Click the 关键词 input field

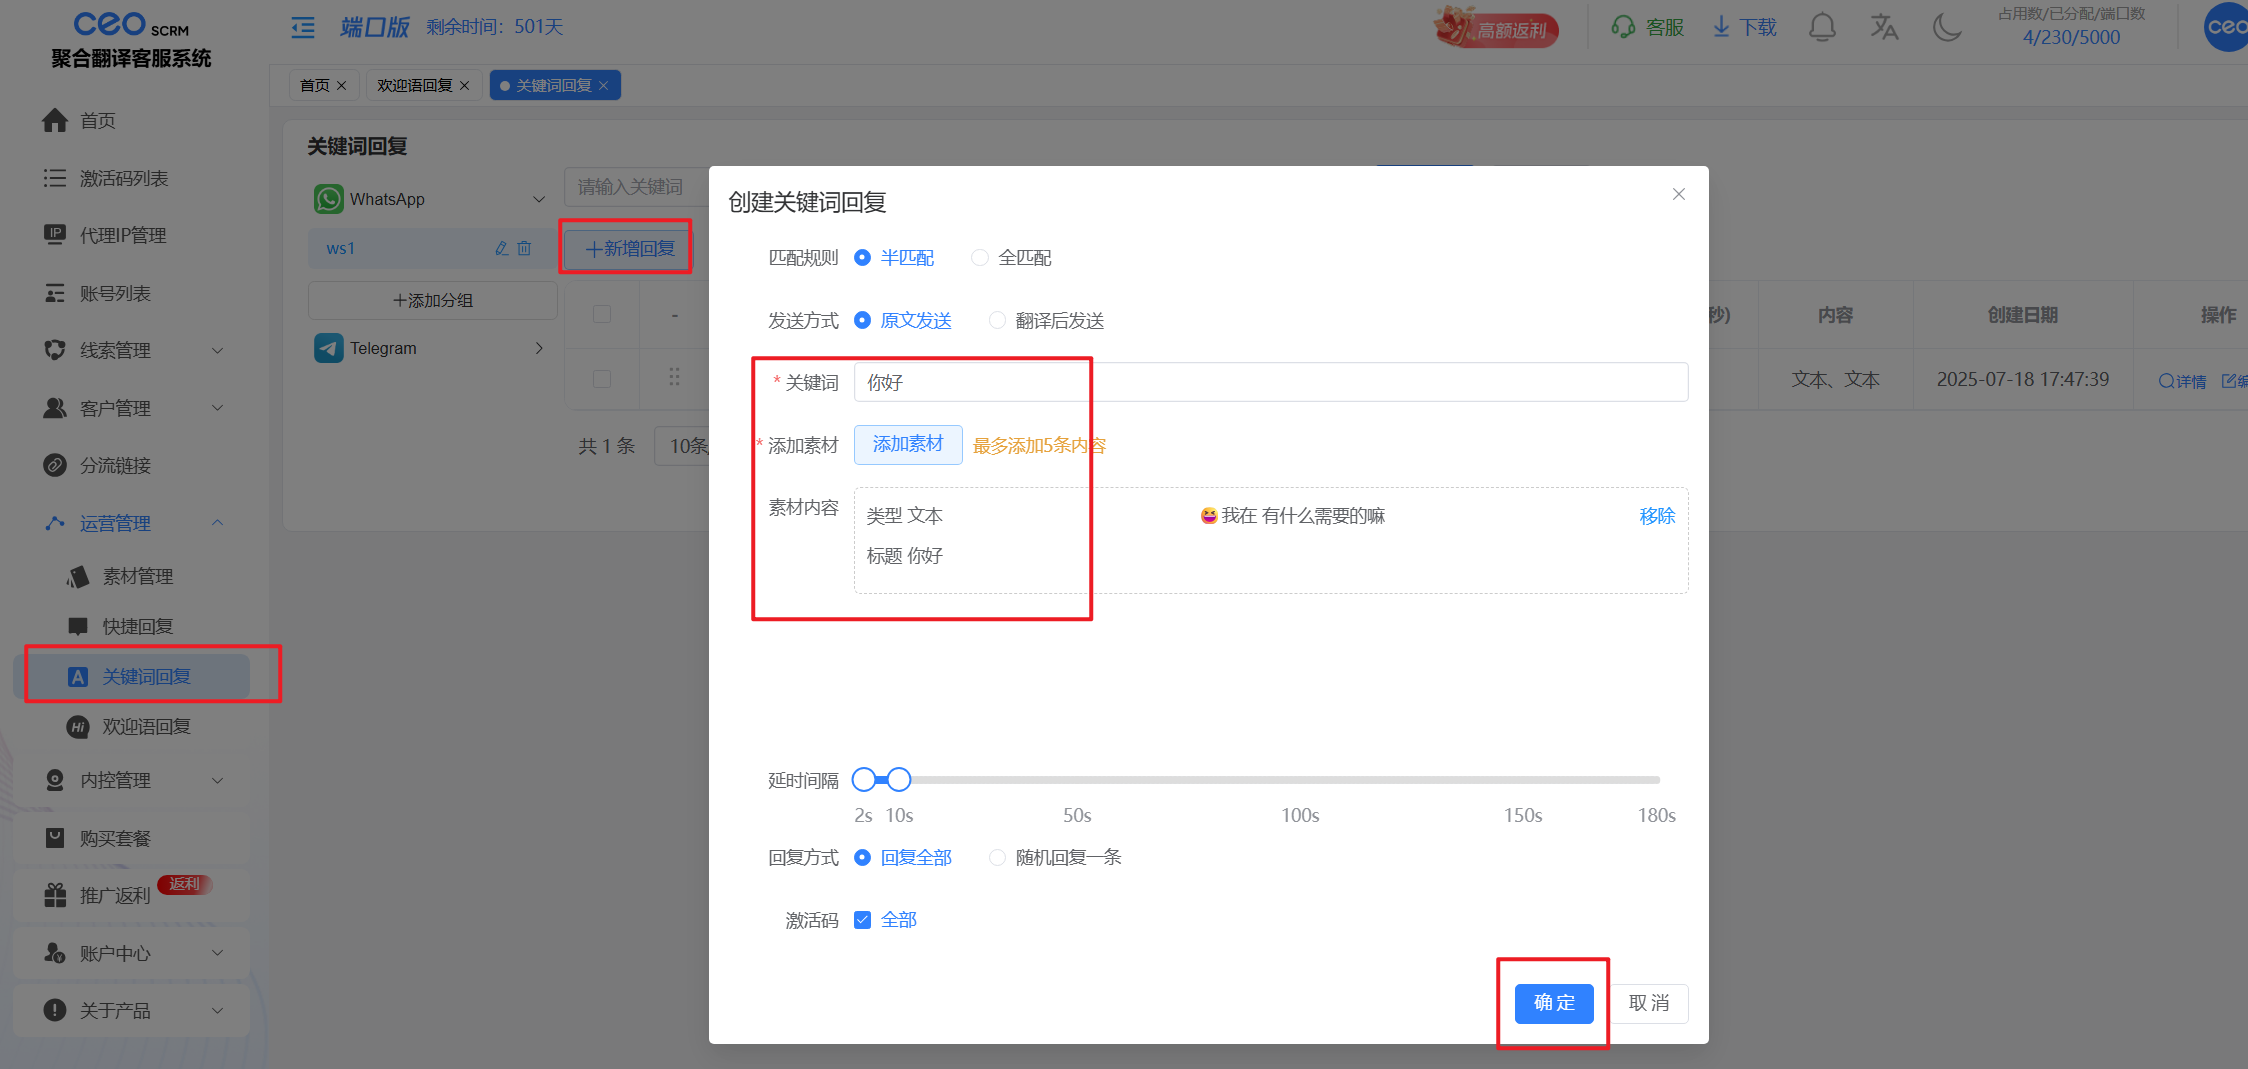pos(1271,382)
